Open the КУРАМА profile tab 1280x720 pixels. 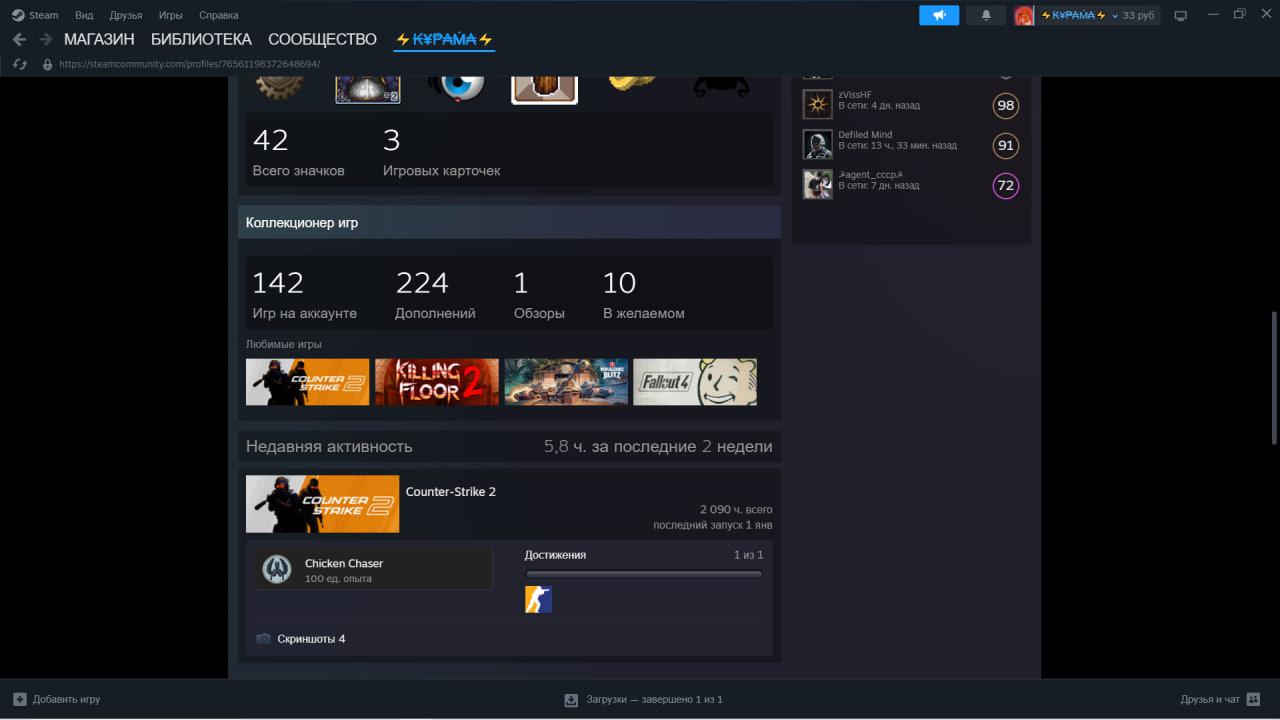tap(444, 40)
